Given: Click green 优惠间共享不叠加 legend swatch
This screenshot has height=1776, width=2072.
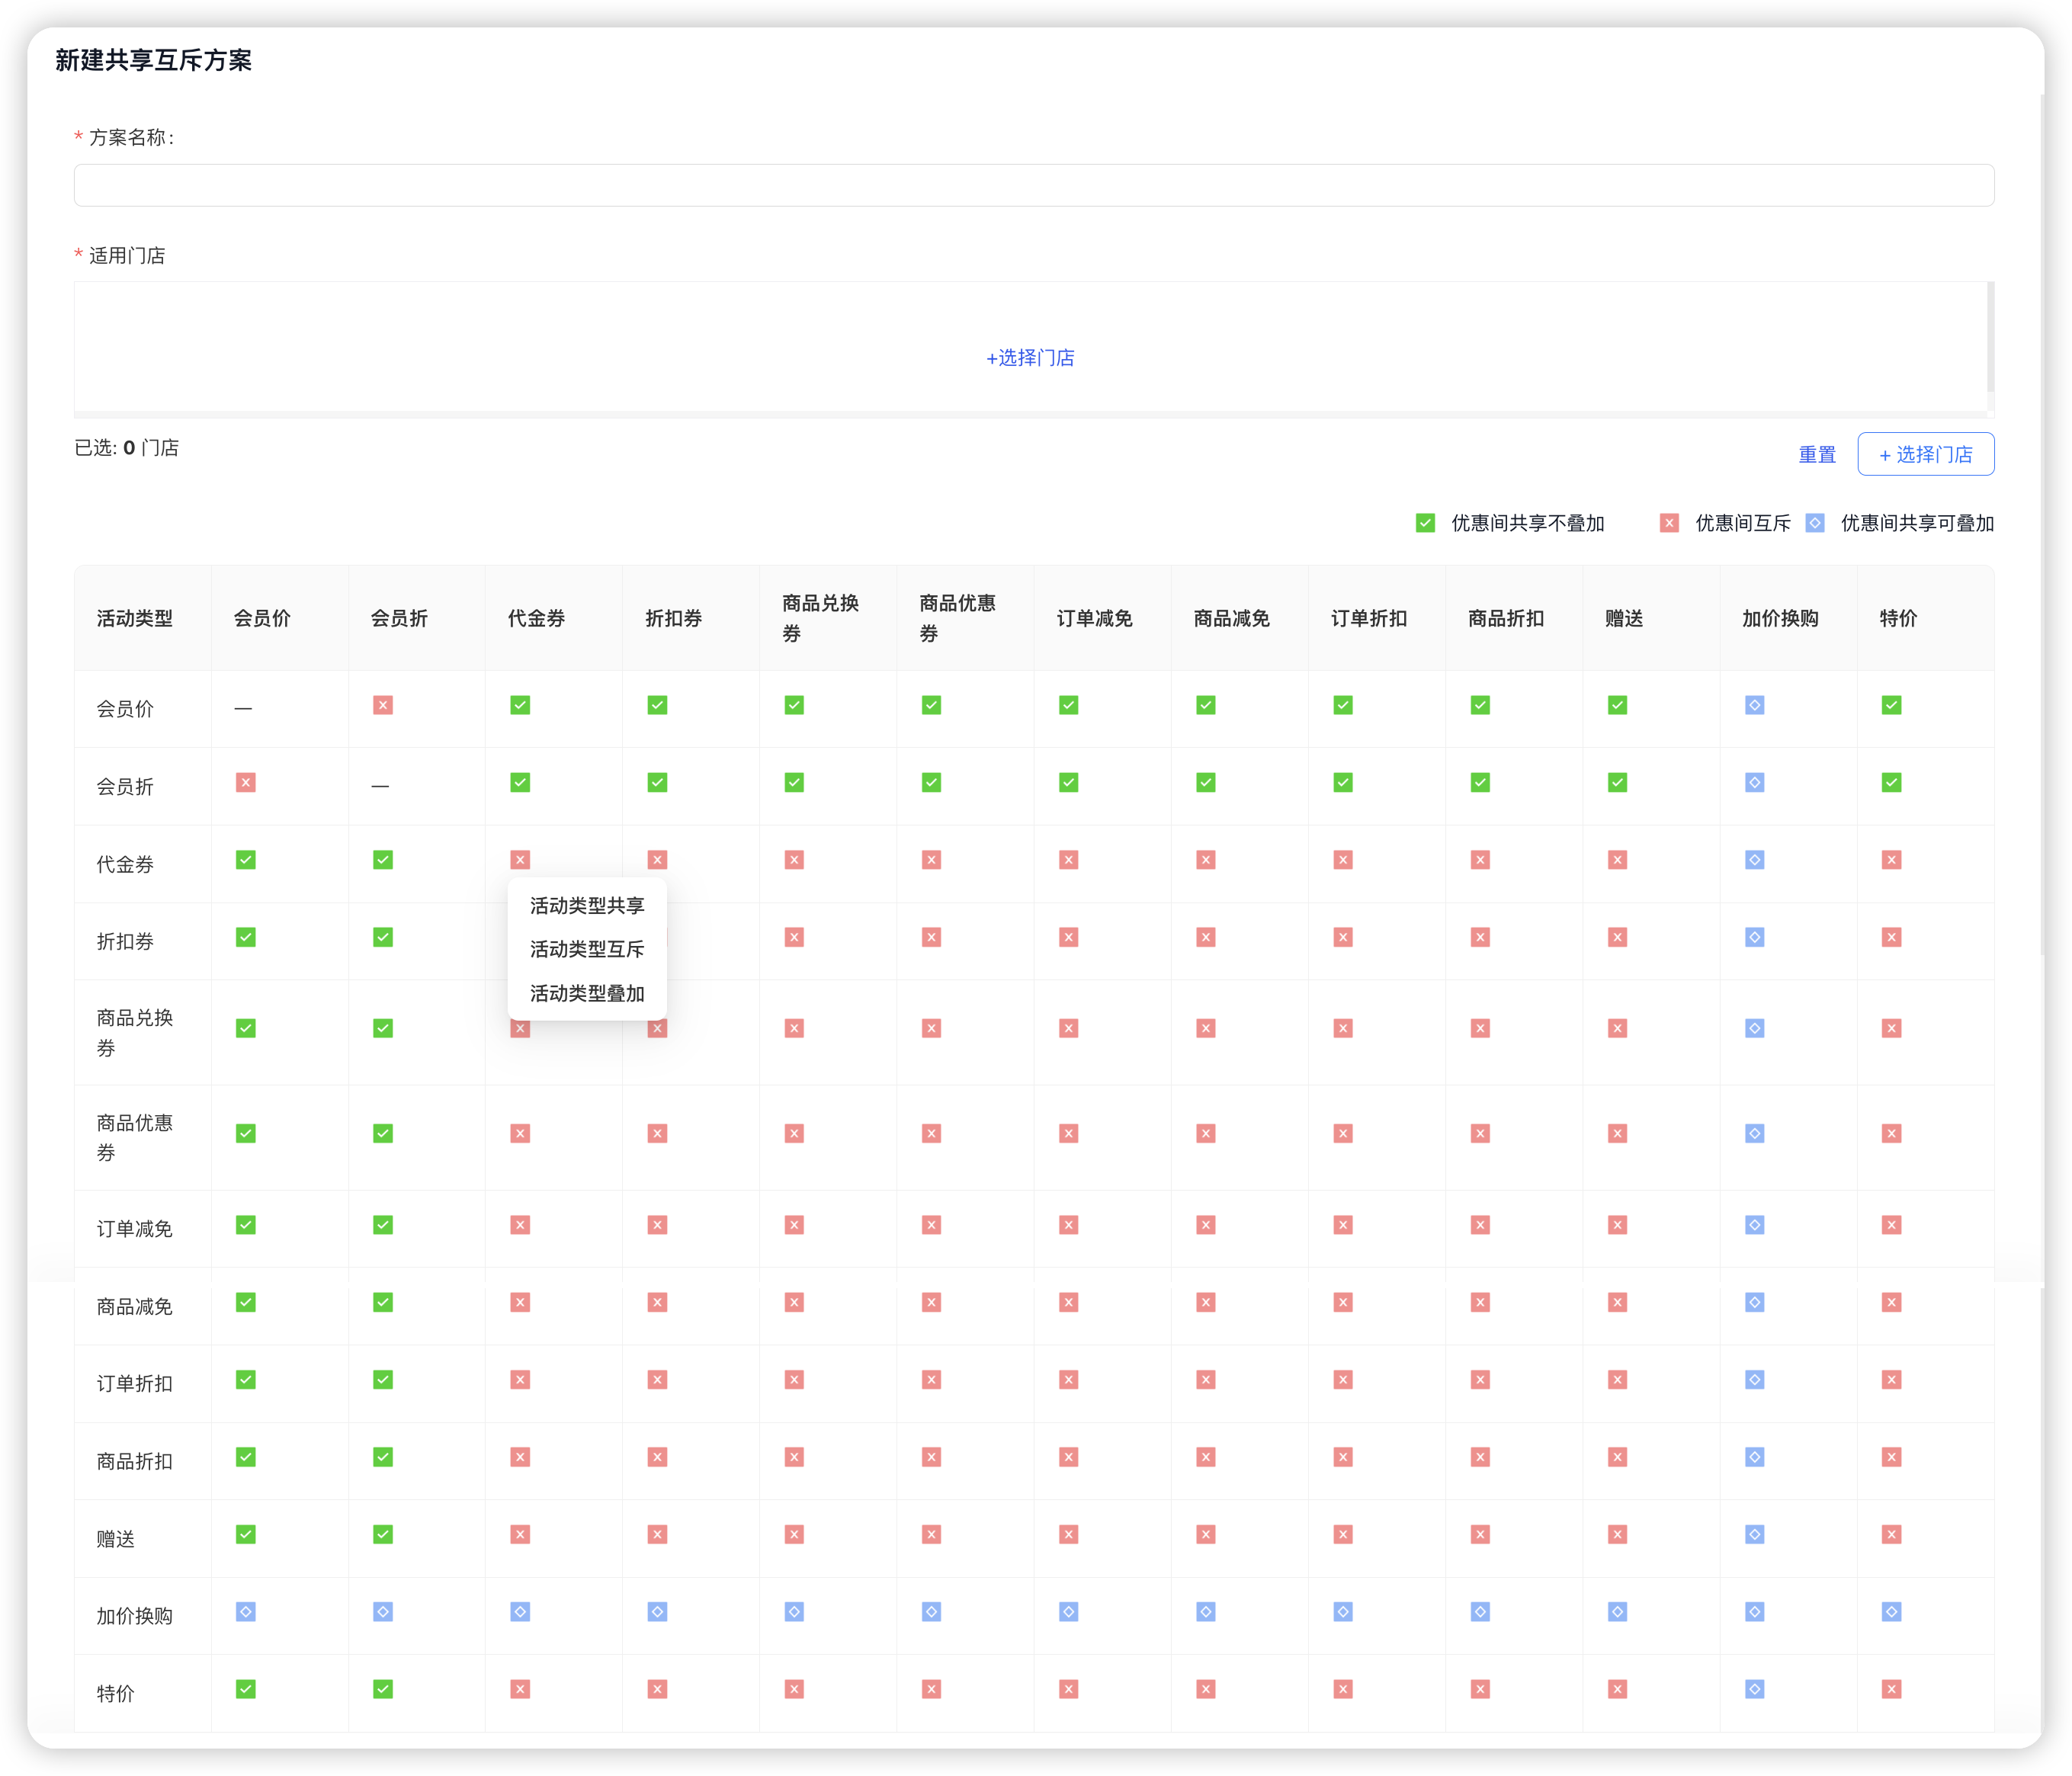Looking at the screenshot, I should pos(1425,523).
